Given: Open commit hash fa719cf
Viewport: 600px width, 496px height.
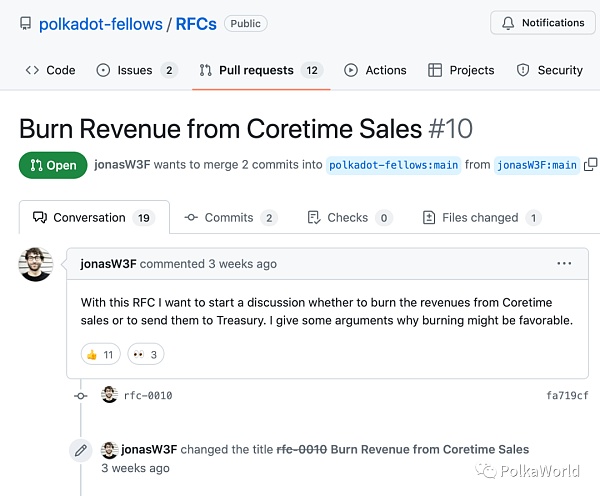Looking at the screenshot, I should coord(568,396).
